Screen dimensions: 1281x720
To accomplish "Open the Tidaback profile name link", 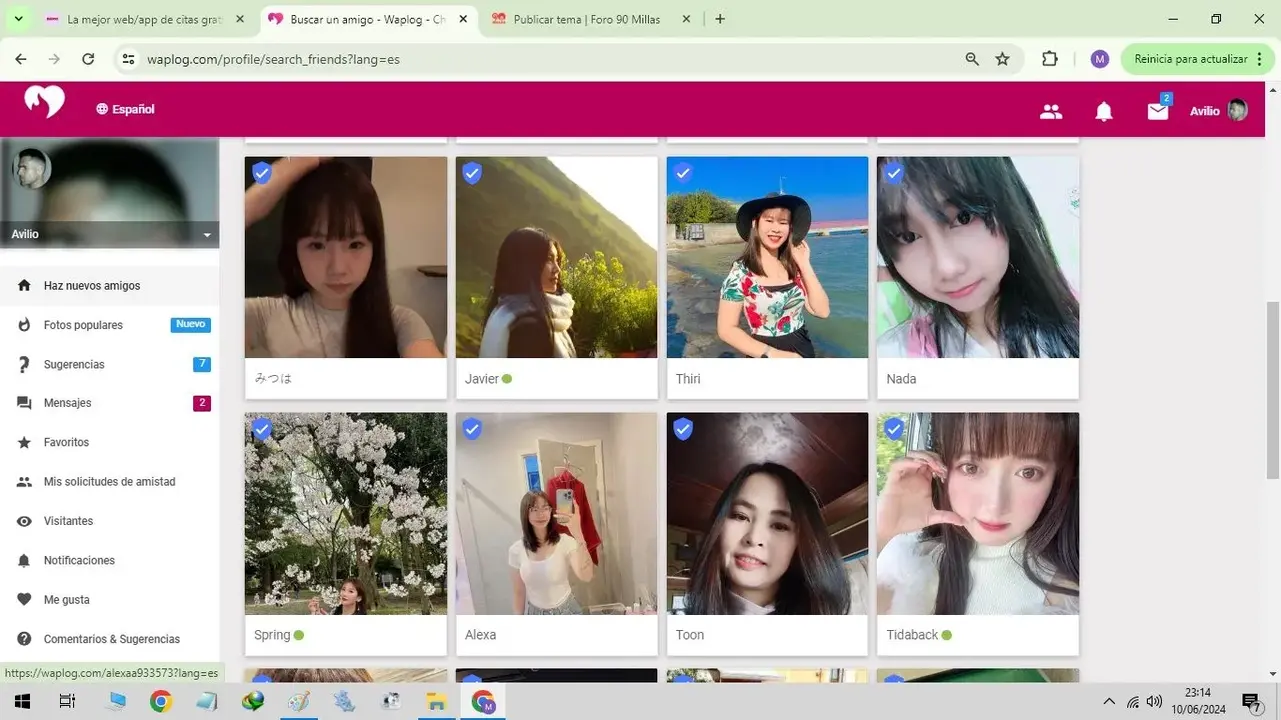I will point(912,635).
